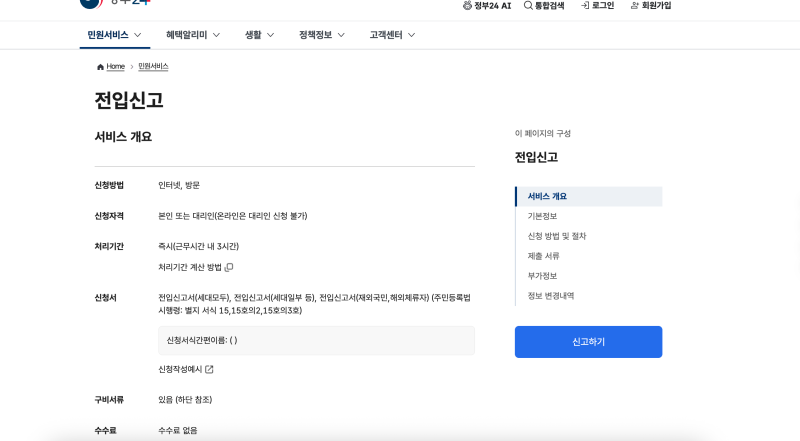This screenshot has width=800, height=441.
Task: Click the 즉시(근무시간 내 3시간) value
Action: click(x=198, y=247)
